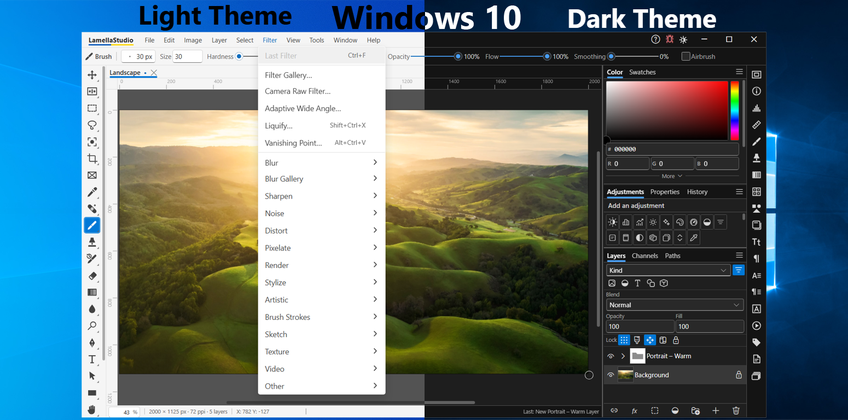Open the Kind filter dropdown
The image size is (848, 420).
668,270
